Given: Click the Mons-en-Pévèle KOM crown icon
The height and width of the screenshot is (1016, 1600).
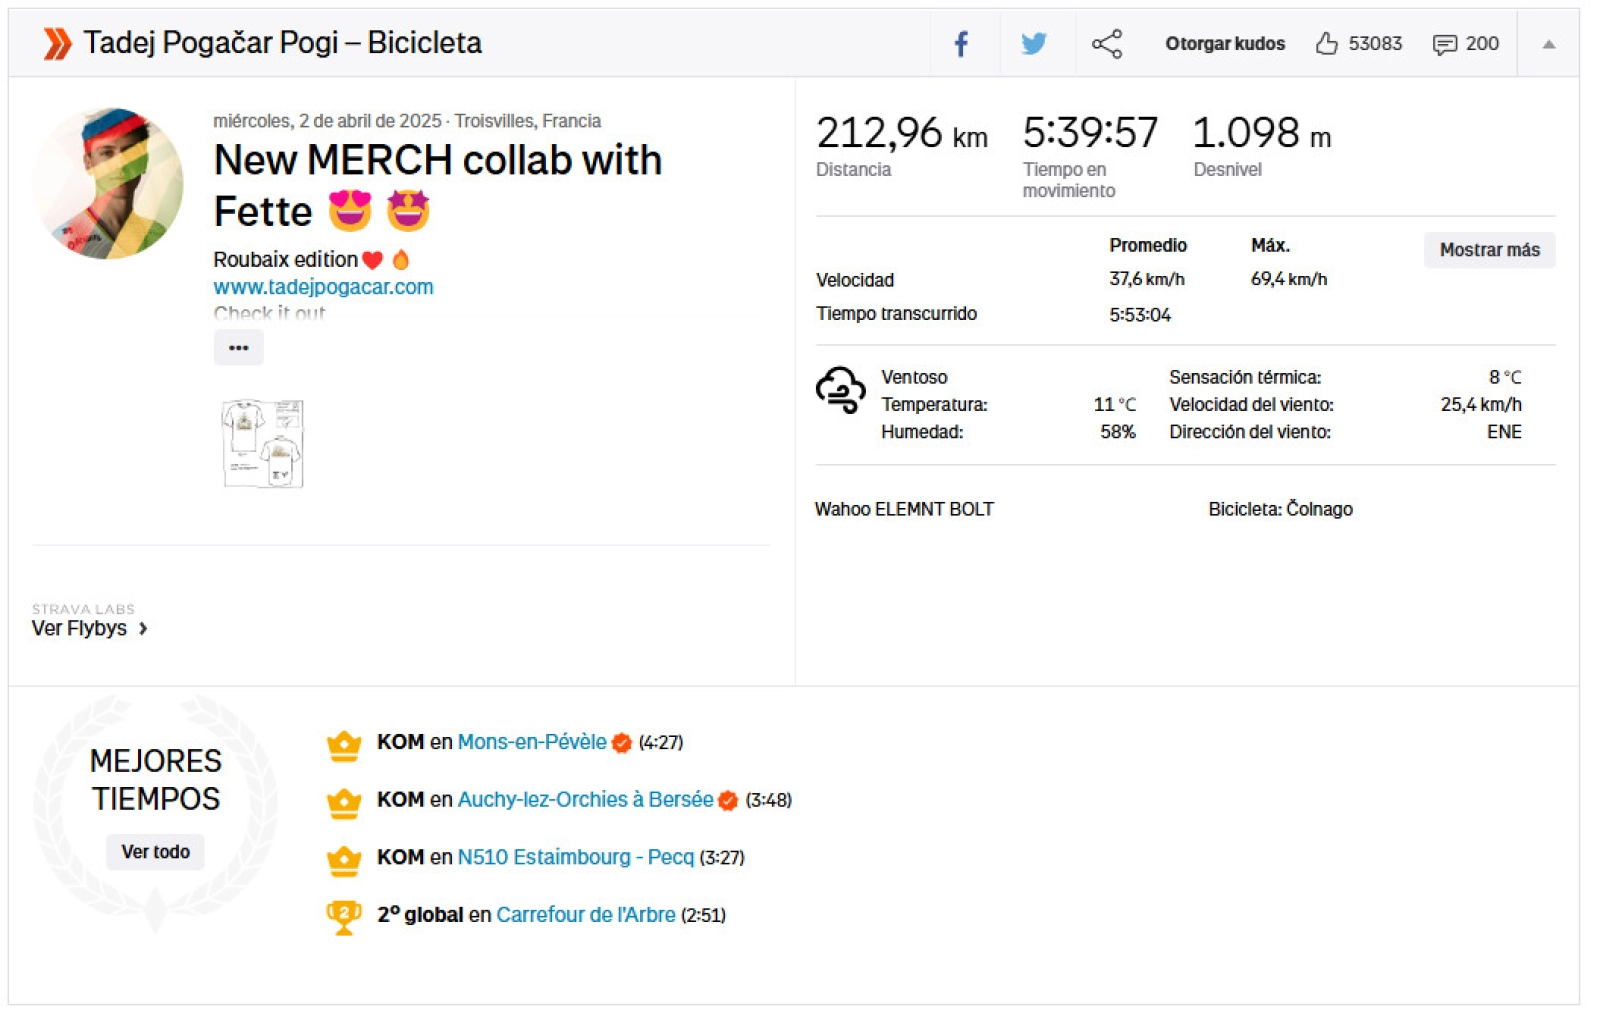Looking at the screenshot, I should [344, 744].
